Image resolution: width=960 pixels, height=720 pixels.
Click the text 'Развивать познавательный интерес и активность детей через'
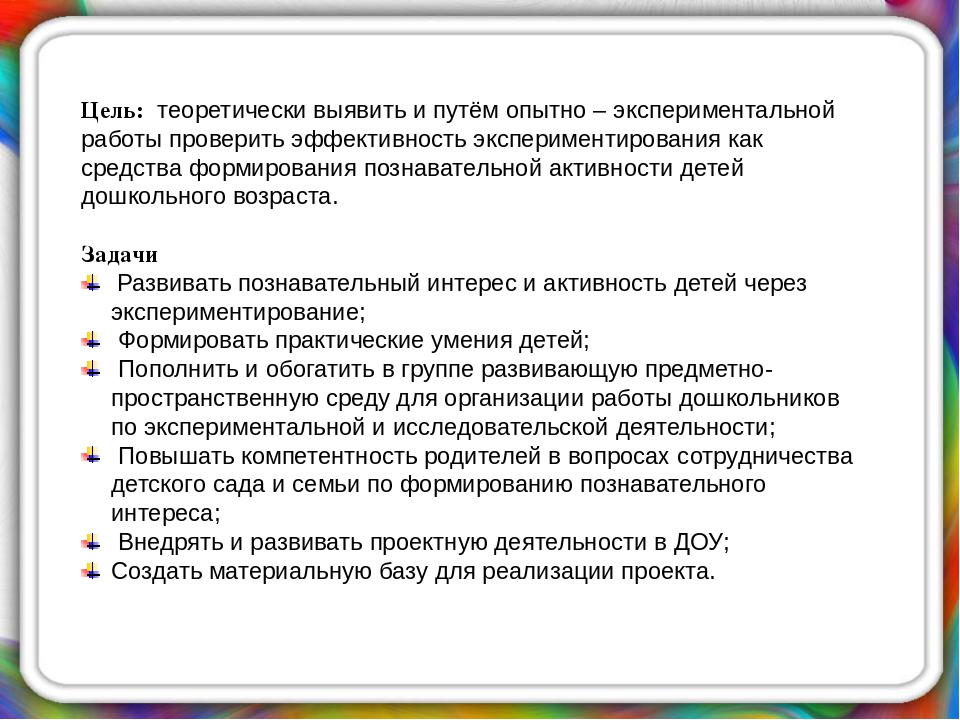[462, 283]
